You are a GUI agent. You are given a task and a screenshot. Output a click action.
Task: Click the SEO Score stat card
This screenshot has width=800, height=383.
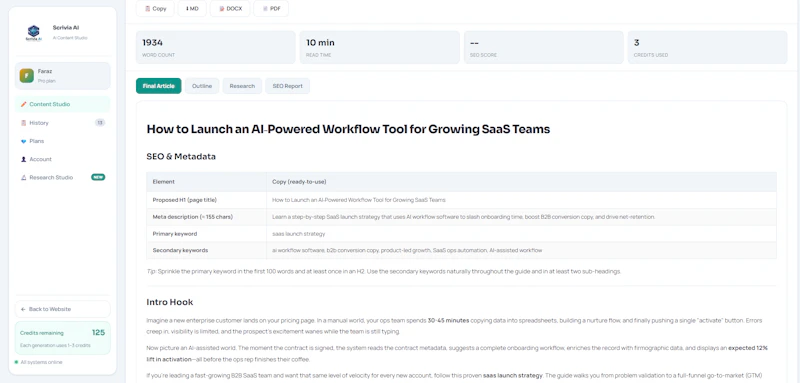point(543,47)
